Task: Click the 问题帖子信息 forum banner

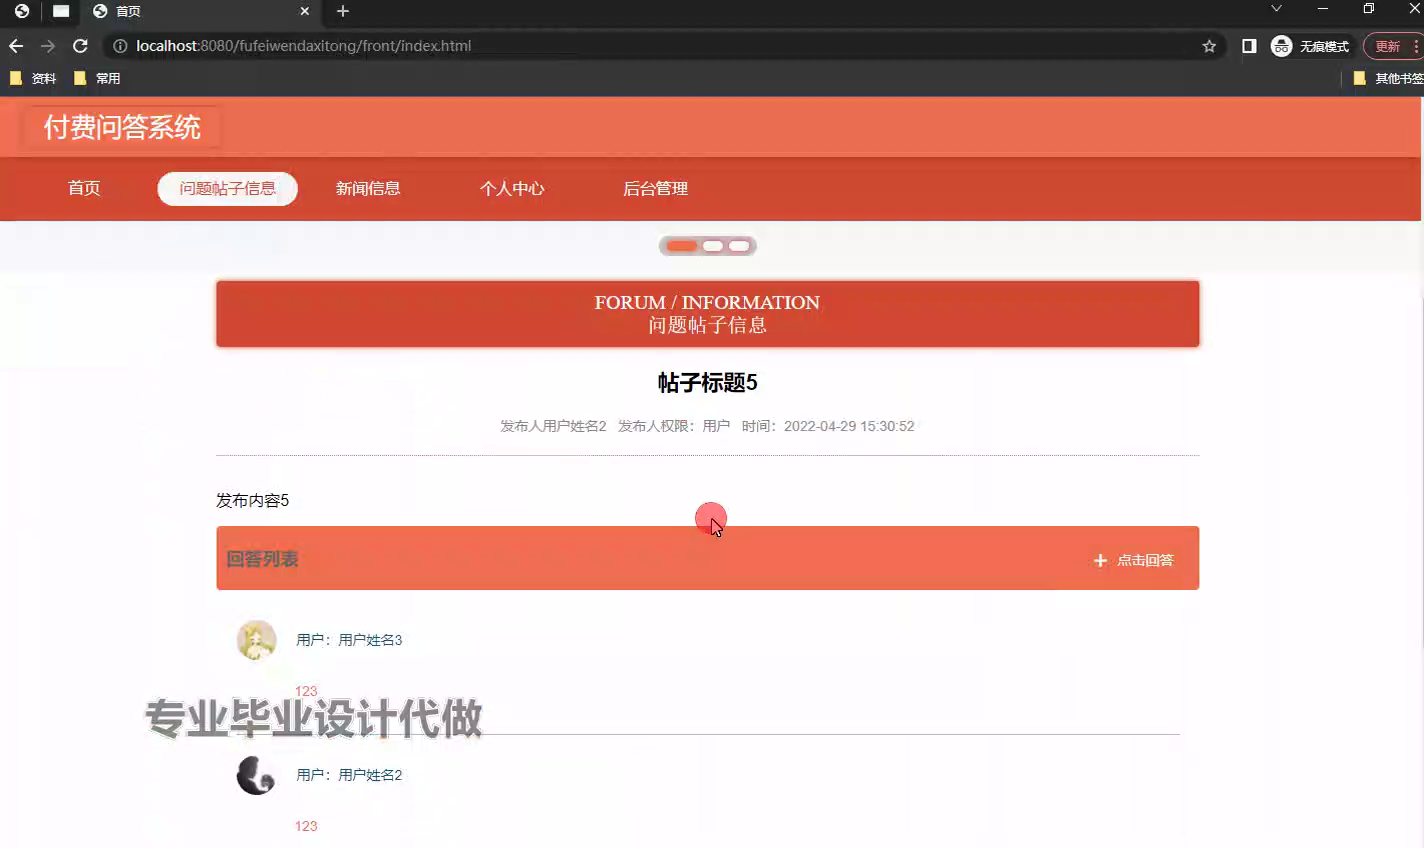Action: coord(708,314)
